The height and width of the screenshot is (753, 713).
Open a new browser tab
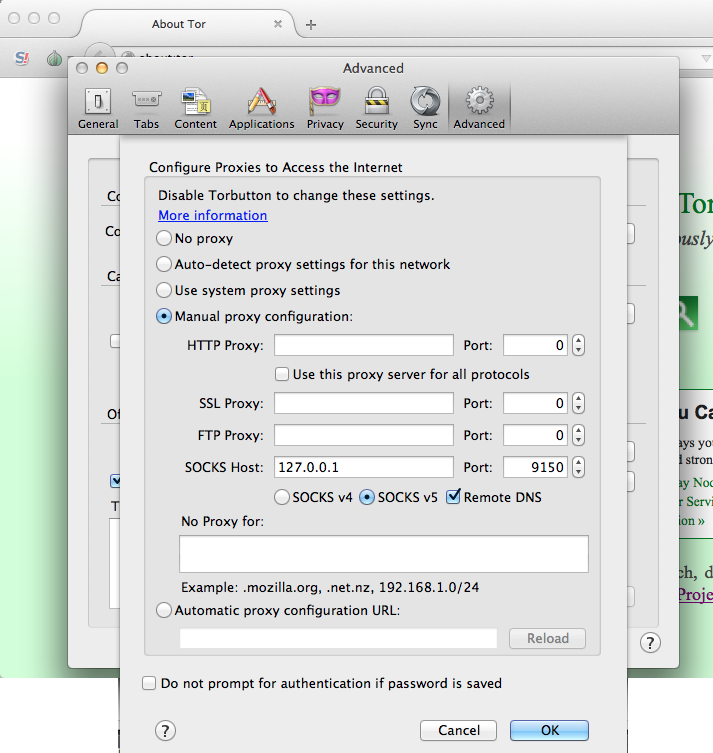pyautogui.click(x=311, y=24)
